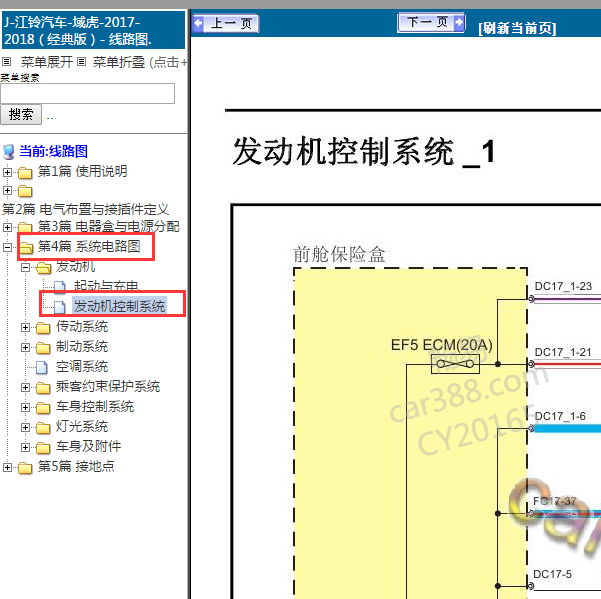This screenshot has height=599, width=601.
Task: Click the computer icon beside 当前:线路图
Action: tap(8, 152)
